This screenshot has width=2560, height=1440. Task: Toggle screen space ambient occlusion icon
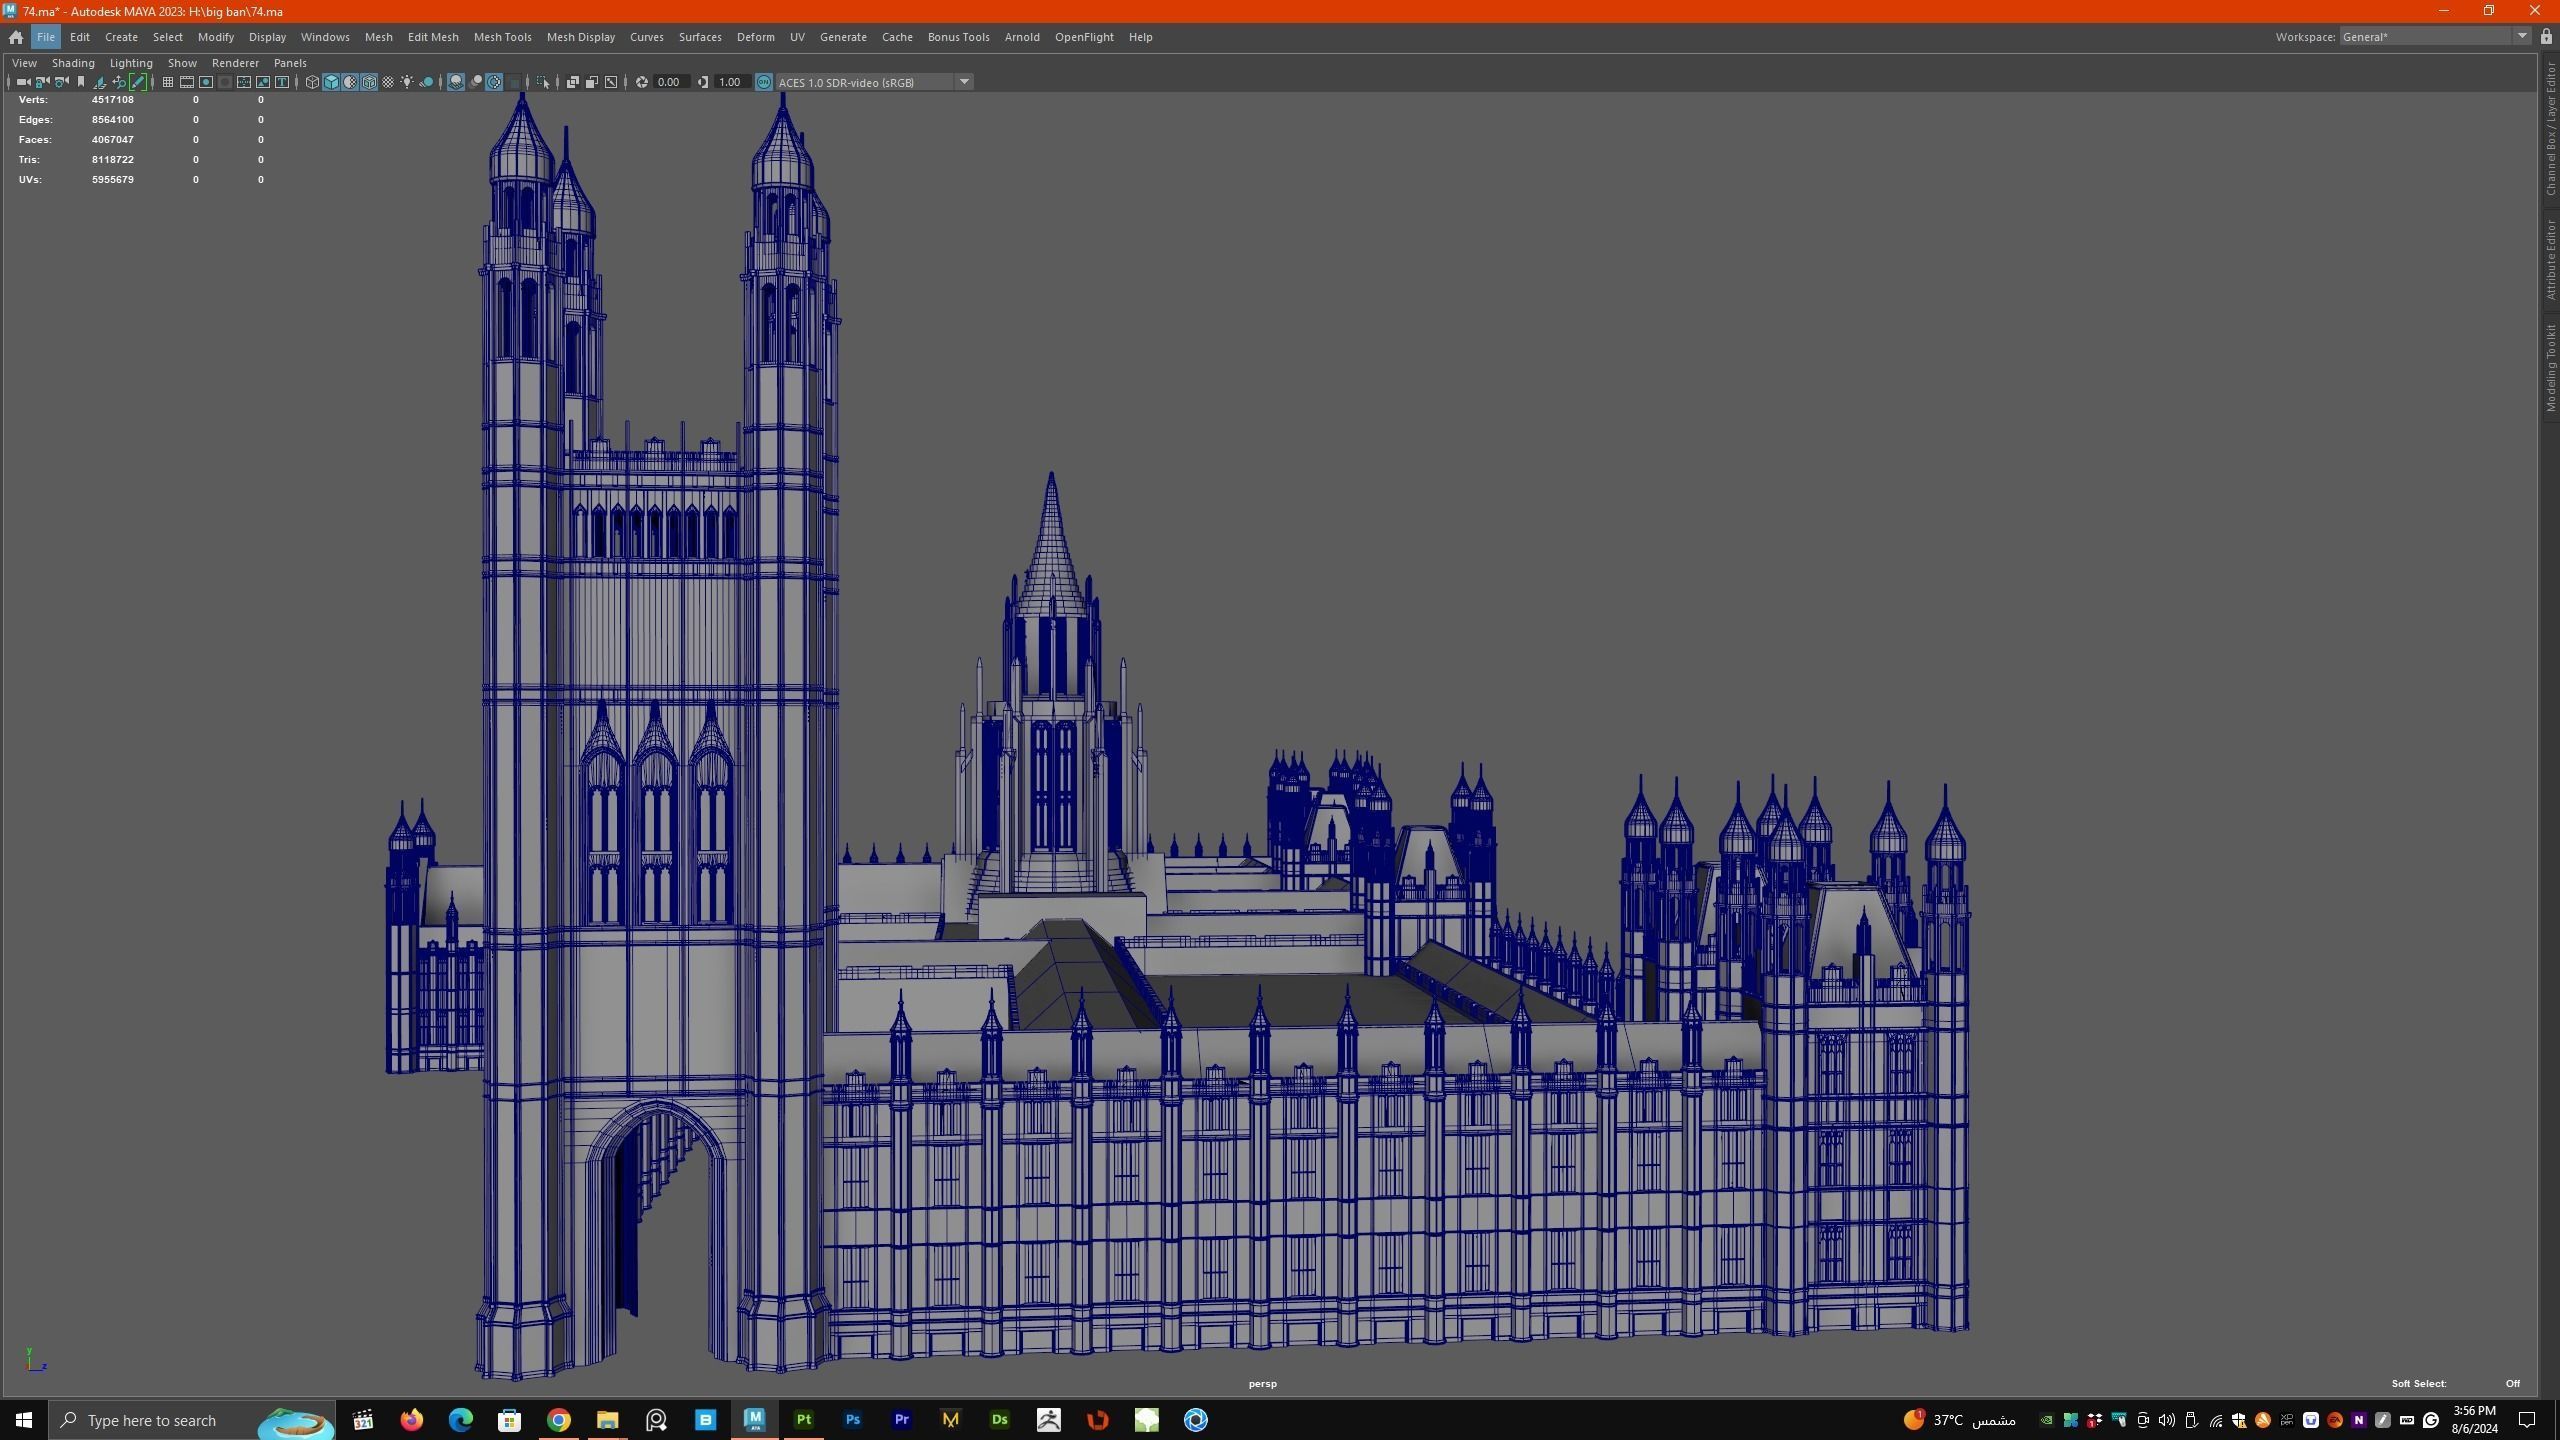pos(456,82)
